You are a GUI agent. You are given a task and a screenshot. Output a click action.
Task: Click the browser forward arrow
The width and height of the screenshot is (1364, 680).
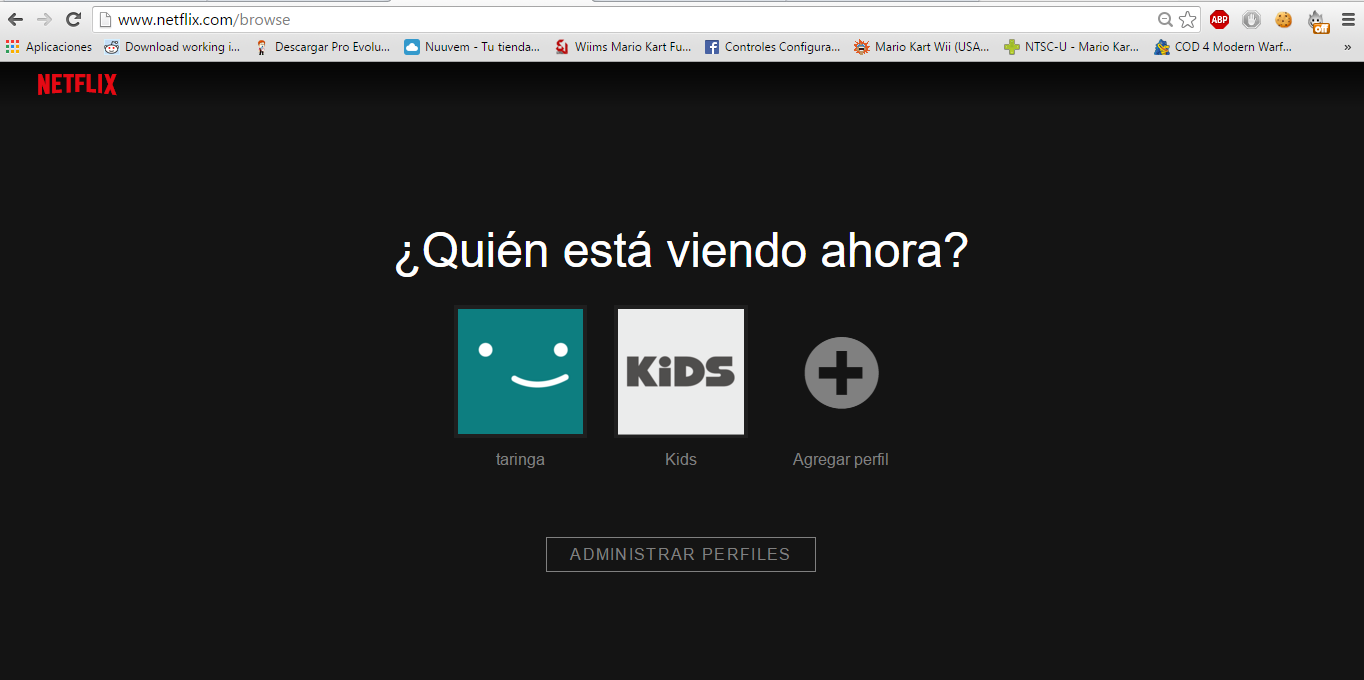(x=44, y=19)
